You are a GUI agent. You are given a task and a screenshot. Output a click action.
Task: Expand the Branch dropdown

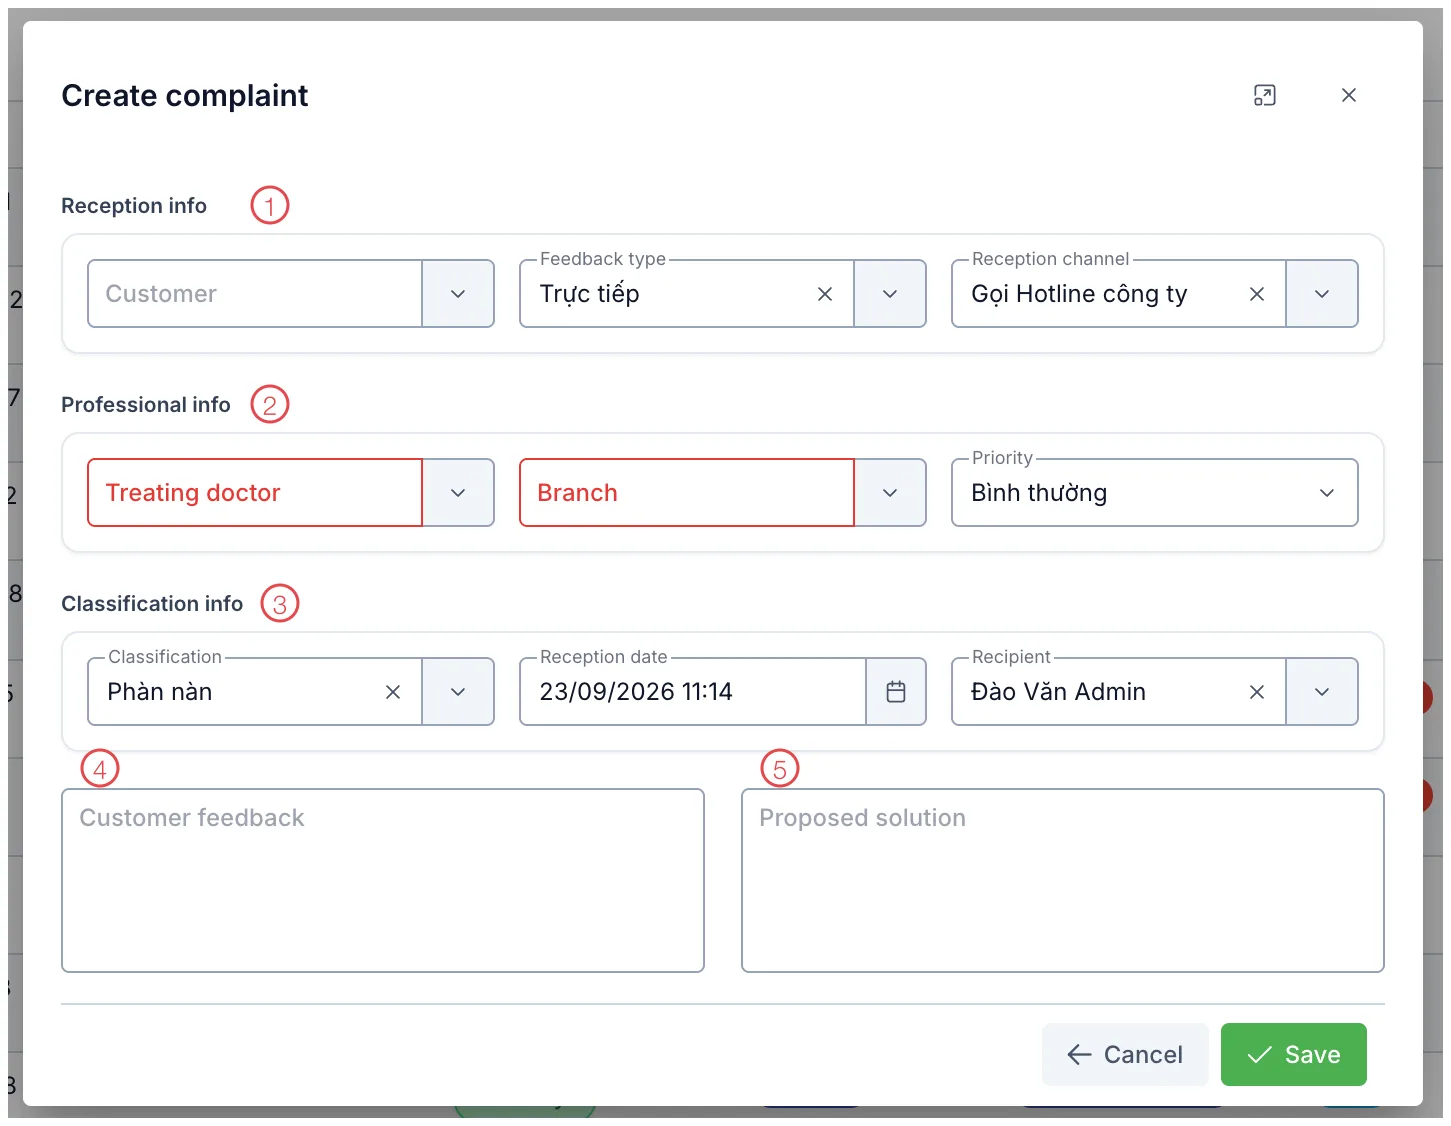click(x=890, y=493)
